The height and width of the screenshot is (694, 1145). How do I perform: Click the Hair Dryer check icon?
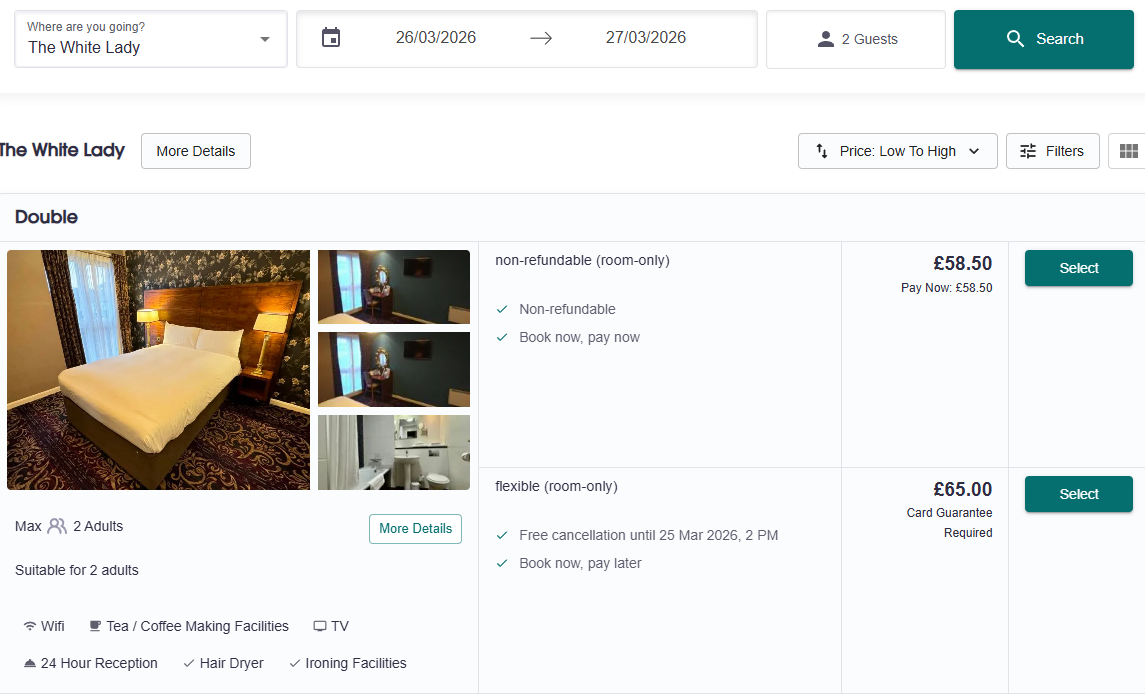point(188,663)
